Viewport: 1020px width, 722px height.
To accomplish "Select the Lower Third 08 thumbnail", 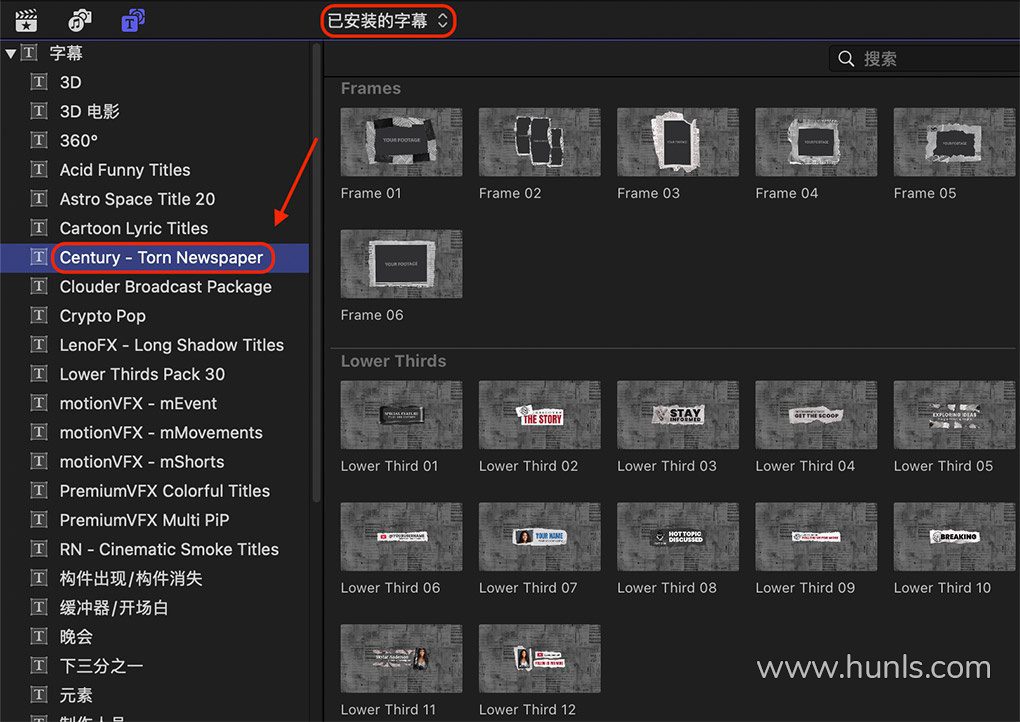I will (678, 537).
